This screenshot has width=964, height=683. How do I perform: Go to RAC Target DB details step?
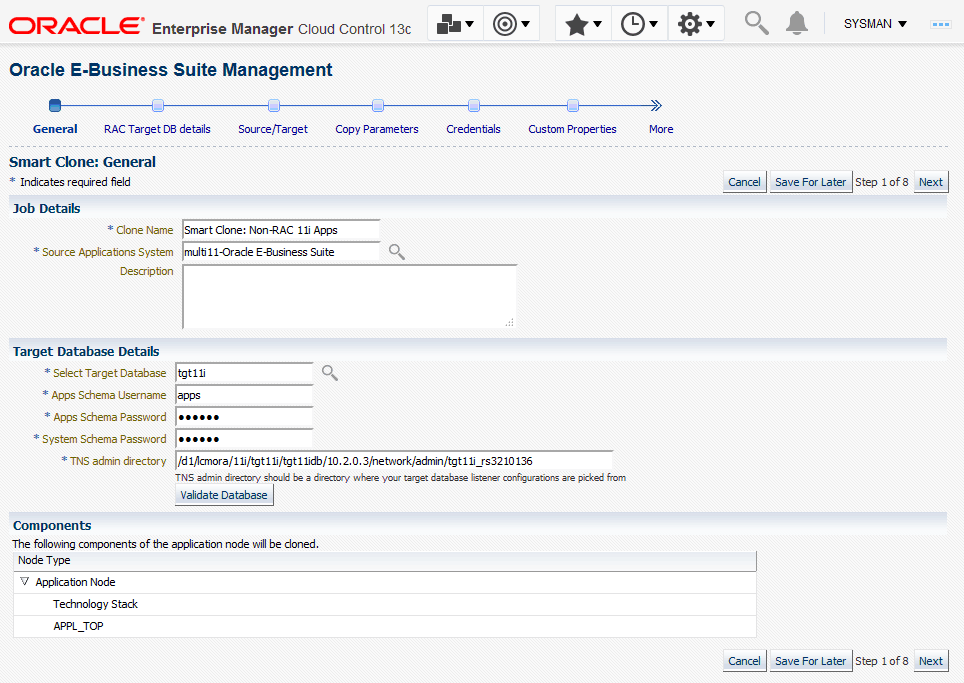[157, 129]
